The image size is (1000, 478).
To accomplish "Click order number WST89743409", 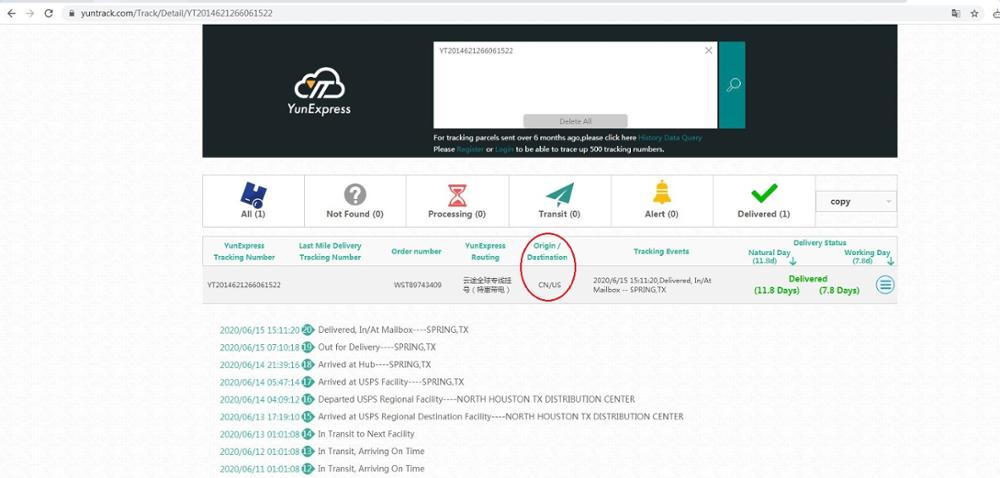I will coord(417,285).
